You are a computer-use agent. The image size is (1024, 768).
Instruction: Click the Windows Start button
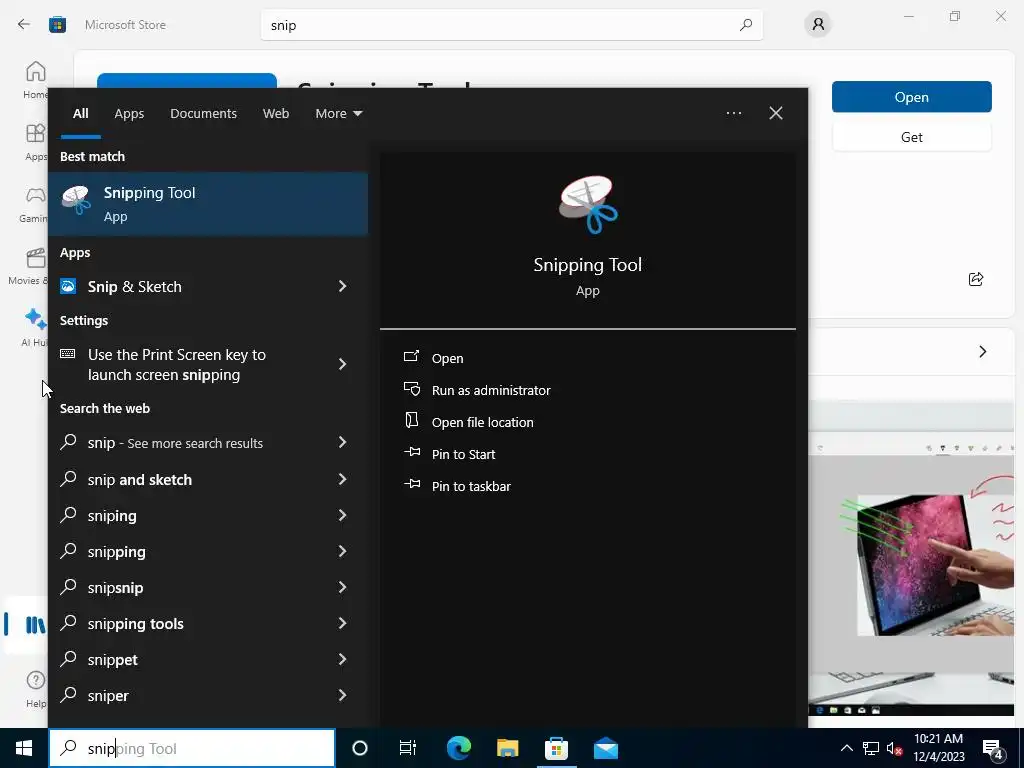[24, 748]
